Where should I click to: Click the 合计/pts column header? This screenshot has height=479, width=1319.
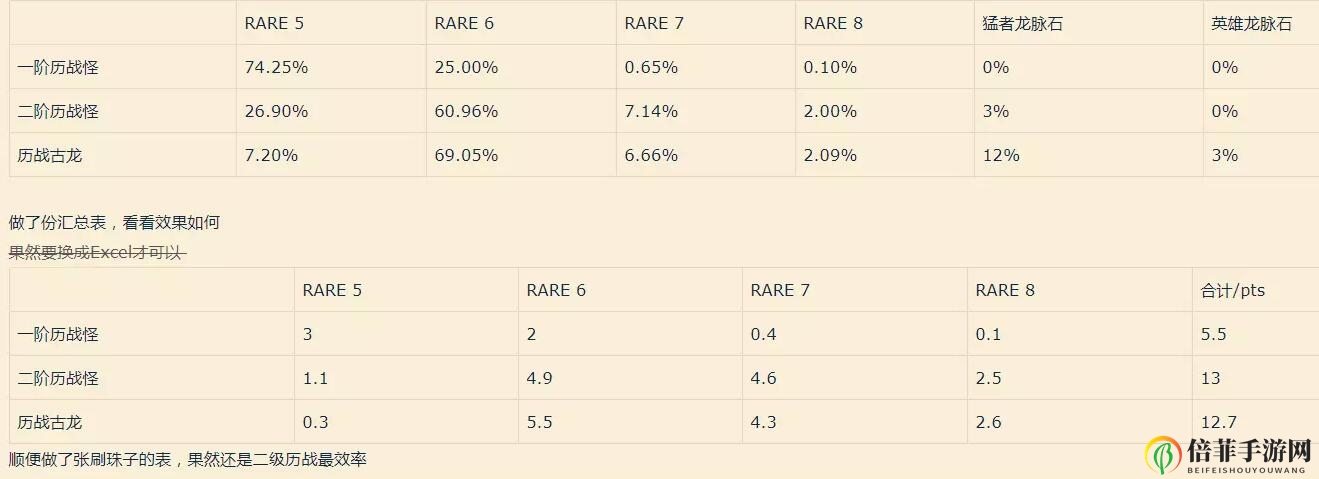point(1232,291)
